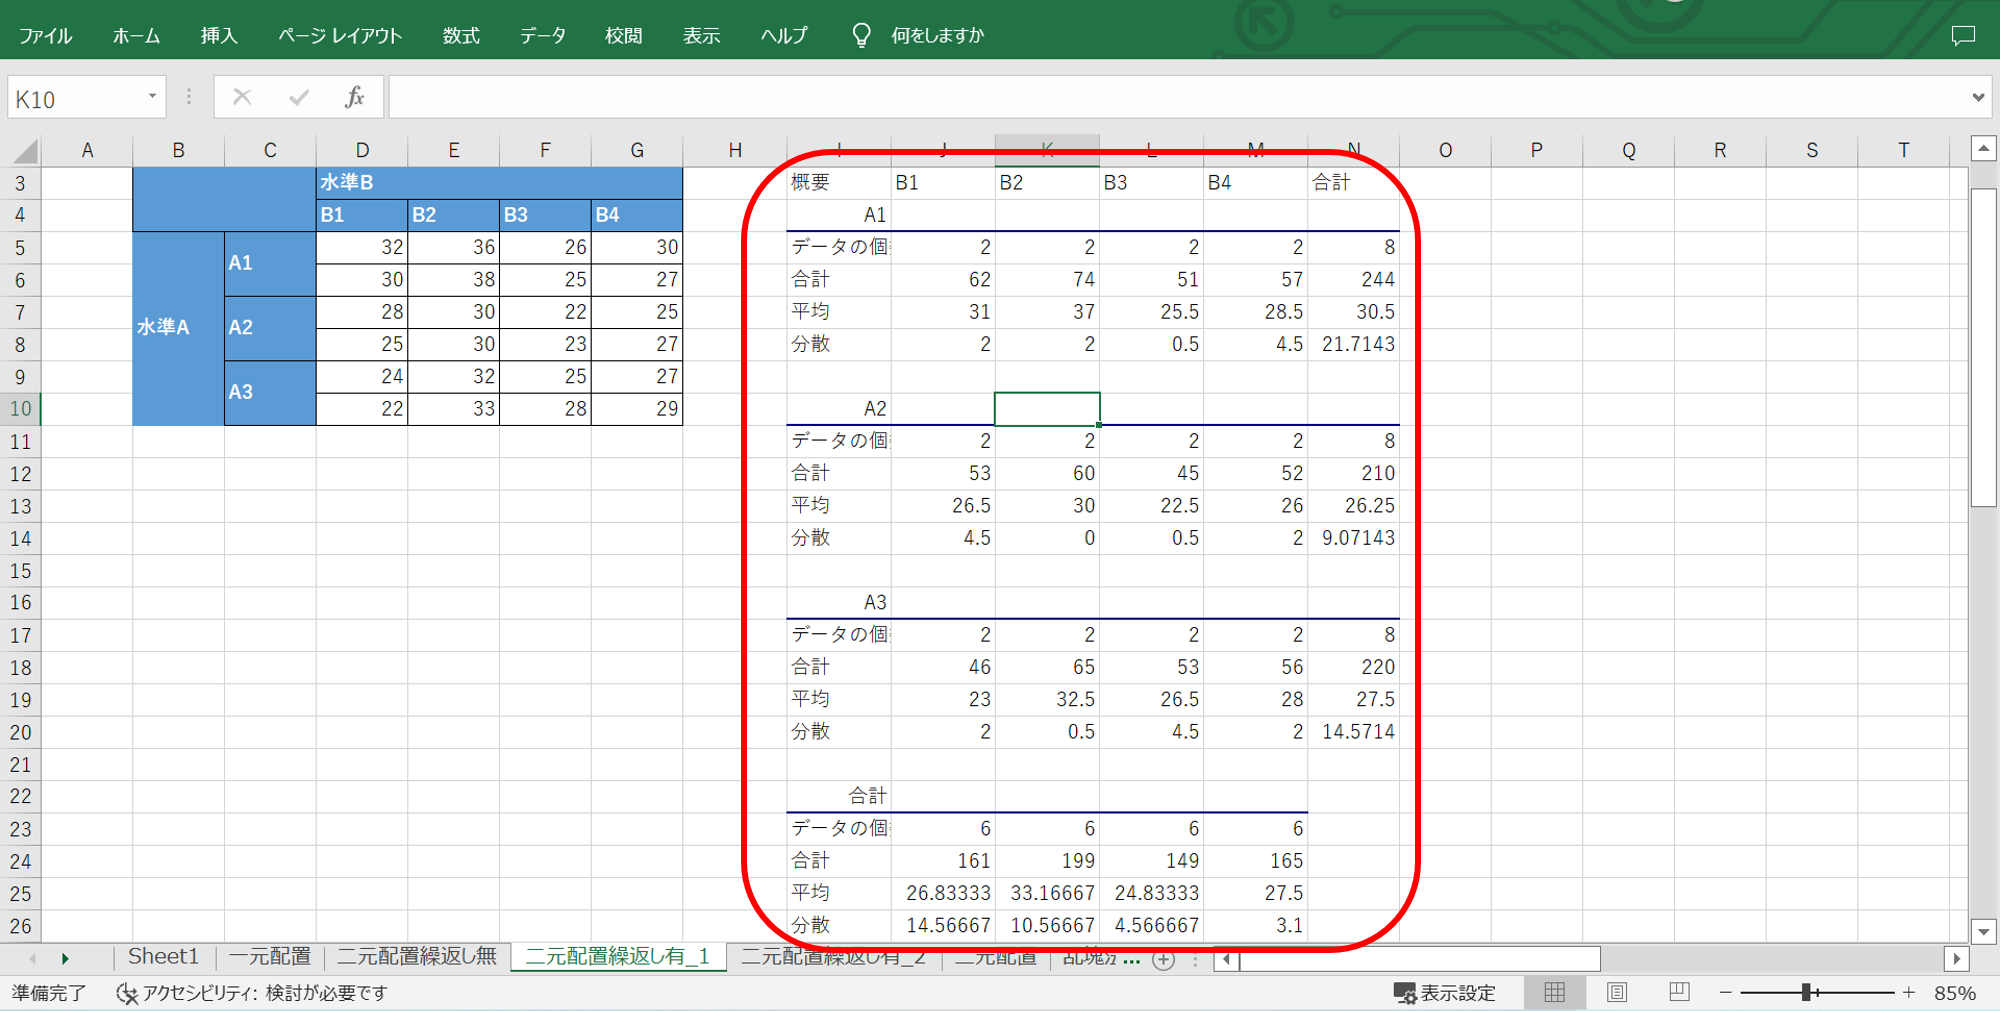Switch to Page Layout view icon

click(1617, 992)
